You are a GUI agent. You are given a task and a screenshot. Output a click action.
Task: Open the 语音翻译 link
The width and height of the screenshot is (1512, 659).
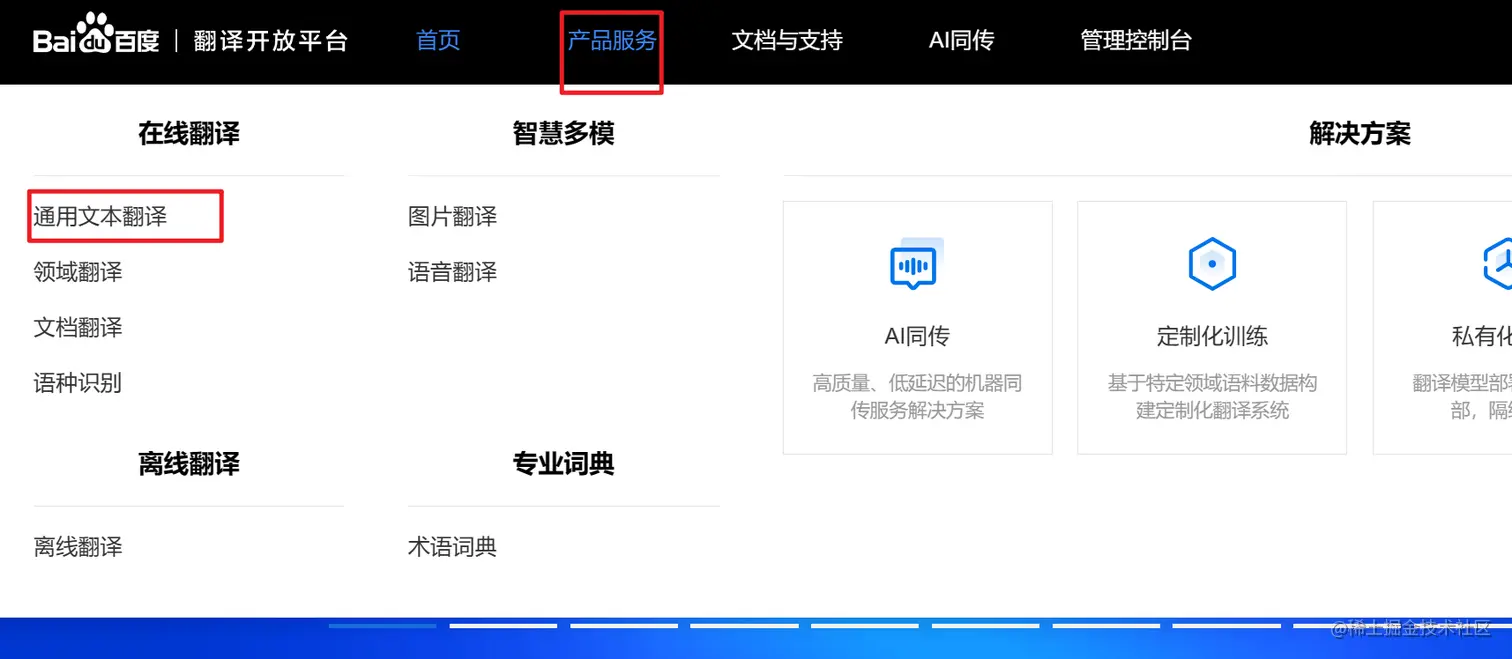point(452,271)
